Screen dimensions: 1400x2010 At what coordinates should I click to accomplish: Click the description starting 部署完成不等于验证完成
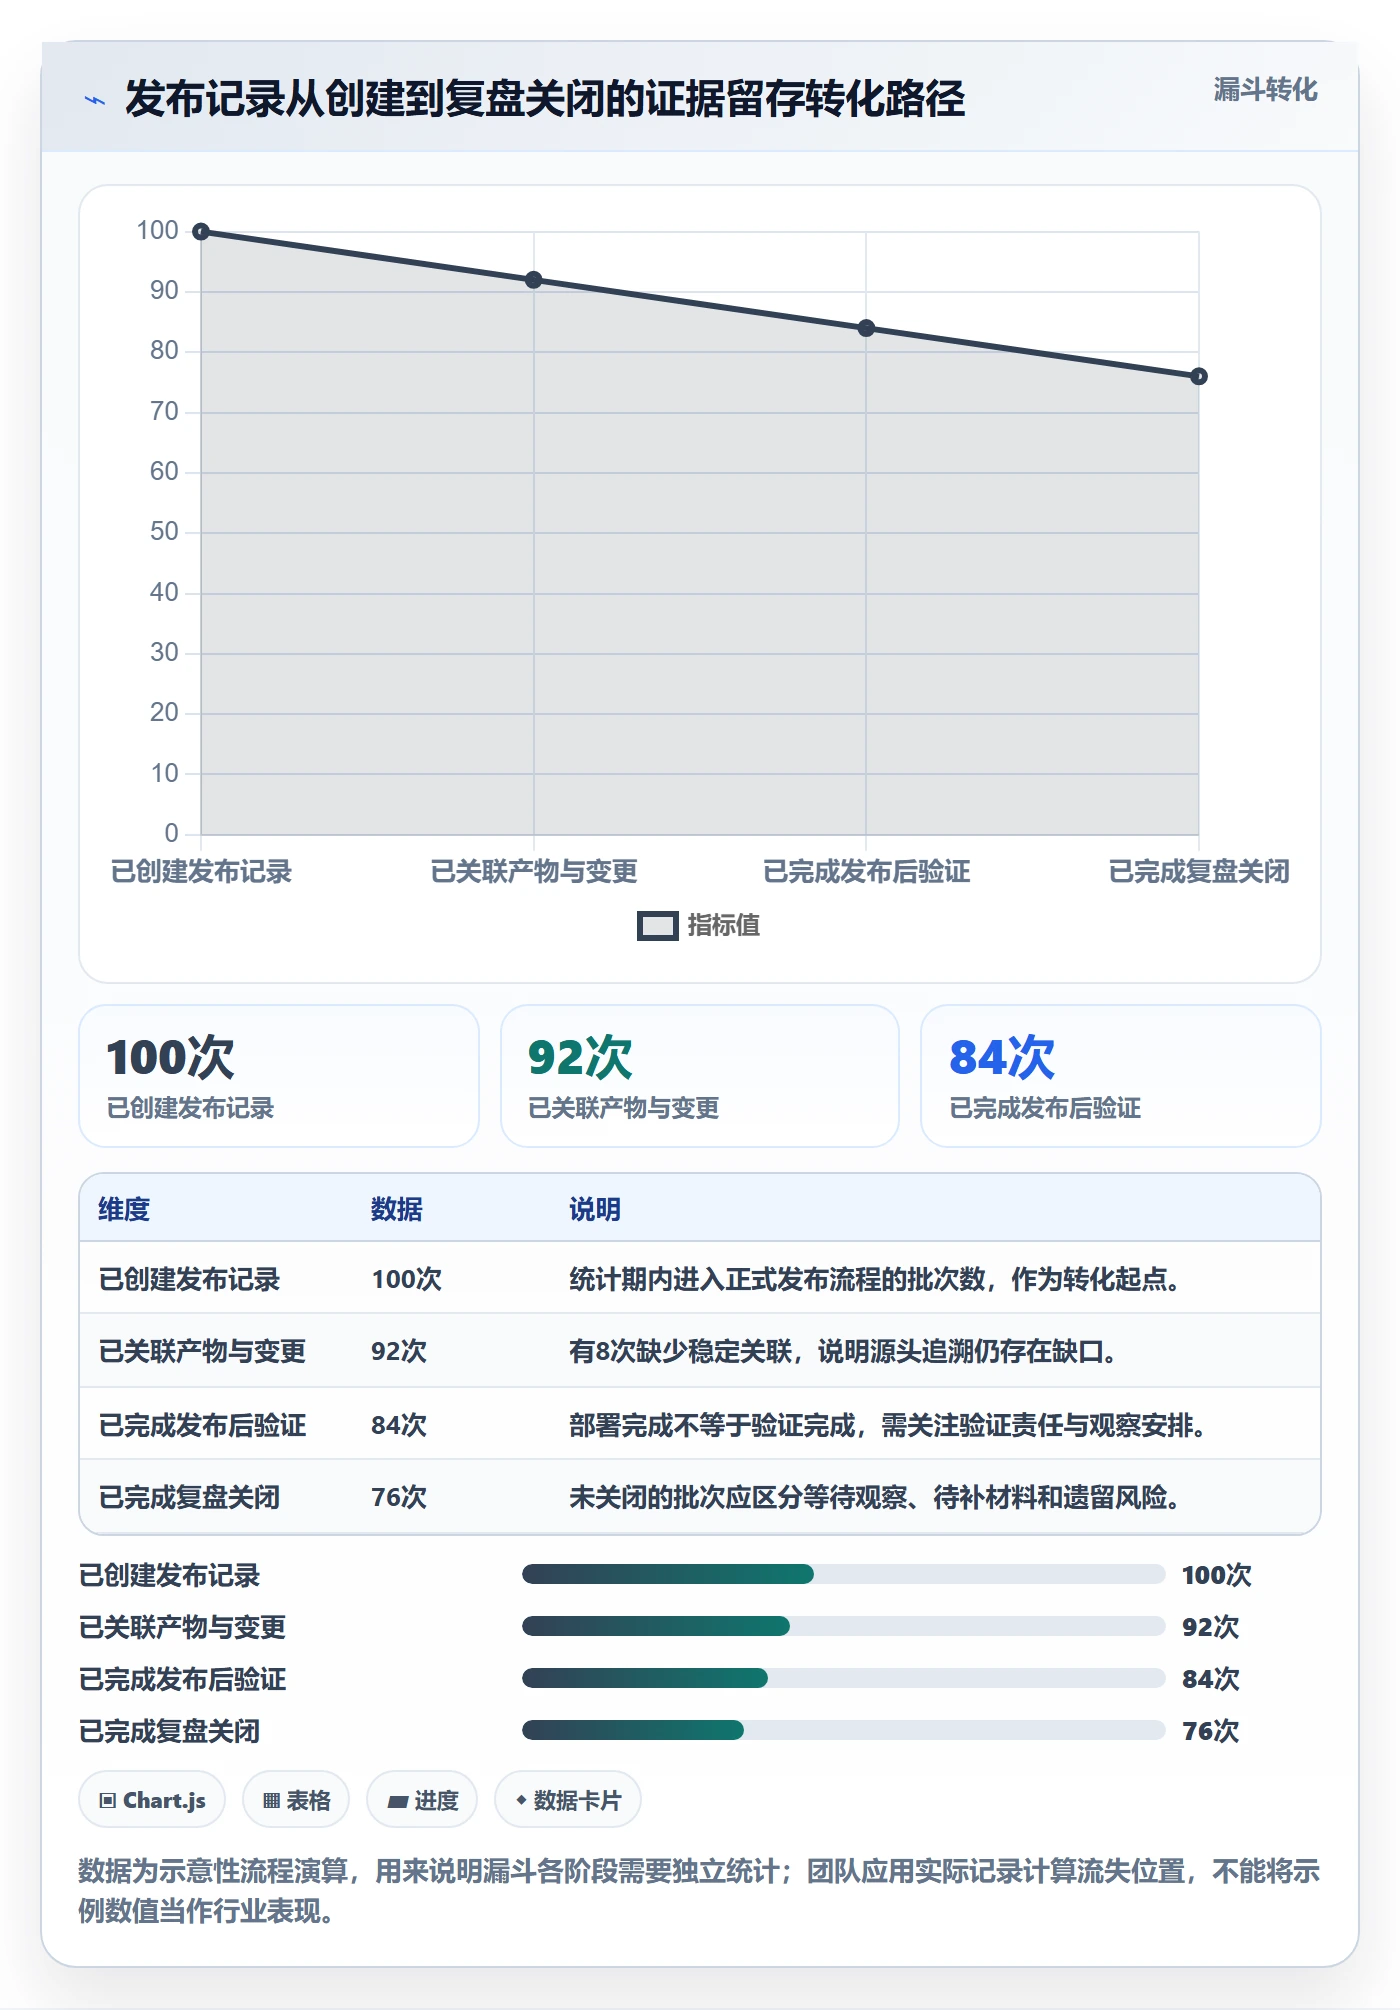[888, 1425]
